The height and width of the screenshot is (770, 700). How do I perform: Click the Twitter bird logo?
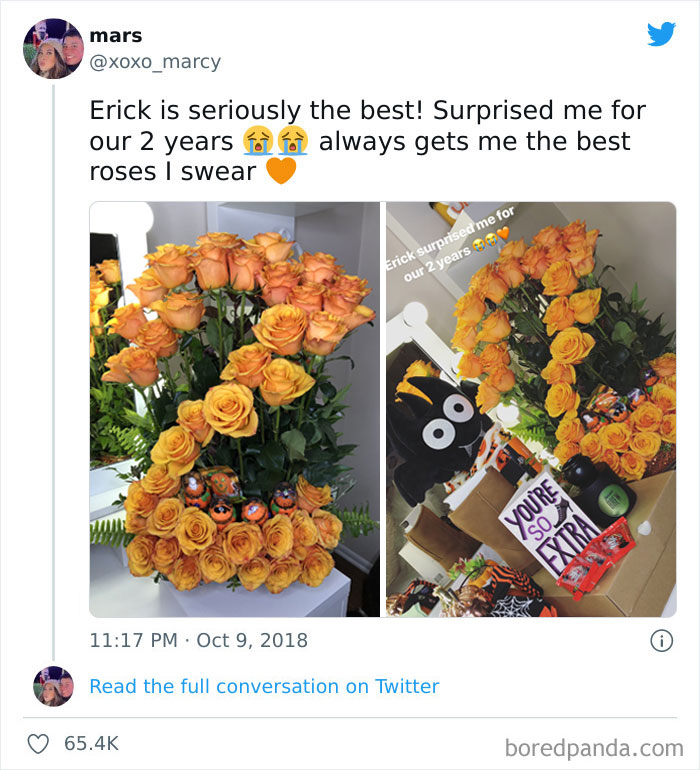[661, 34]
